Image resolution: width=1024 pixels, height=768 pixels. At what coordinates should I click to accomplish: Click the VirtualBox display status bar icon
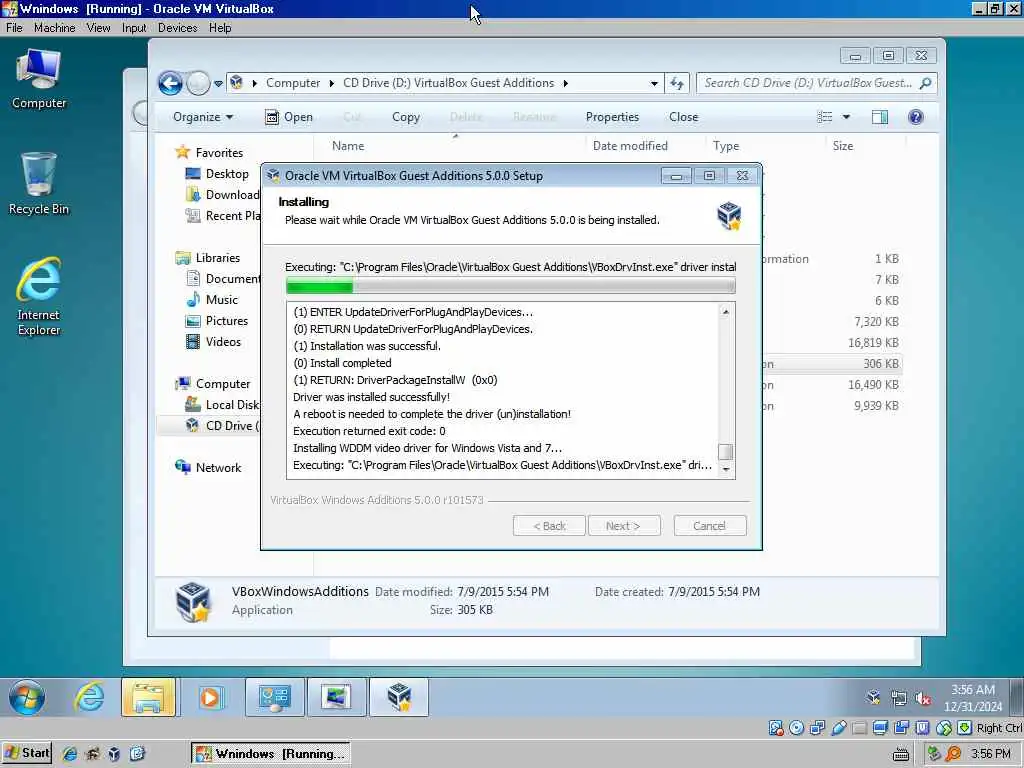pyautogui.click(x=880, y=728)
